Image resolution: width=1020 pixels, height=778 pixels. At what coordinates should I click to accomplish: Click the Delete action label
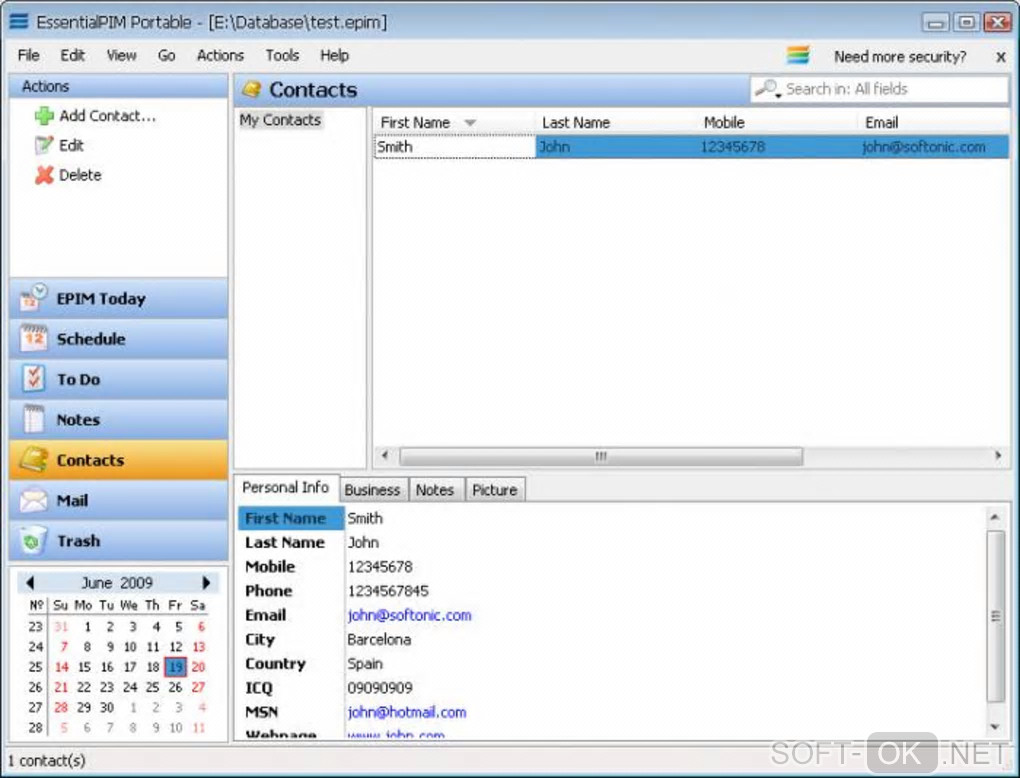point(80,175)
